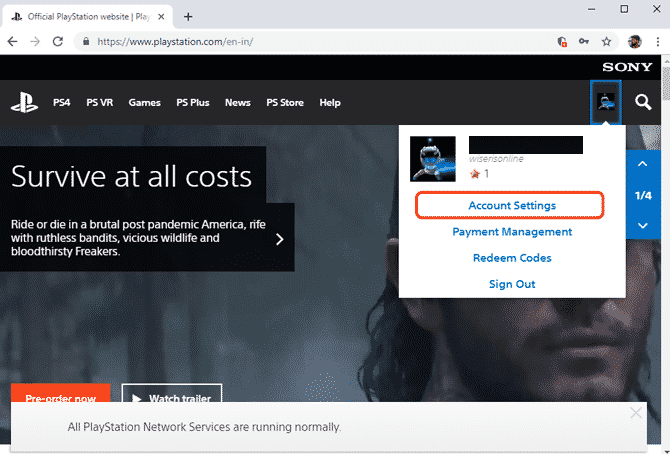The image size is (670, 454).
Task: Open the PS VR menu
Action: [100, 103]
